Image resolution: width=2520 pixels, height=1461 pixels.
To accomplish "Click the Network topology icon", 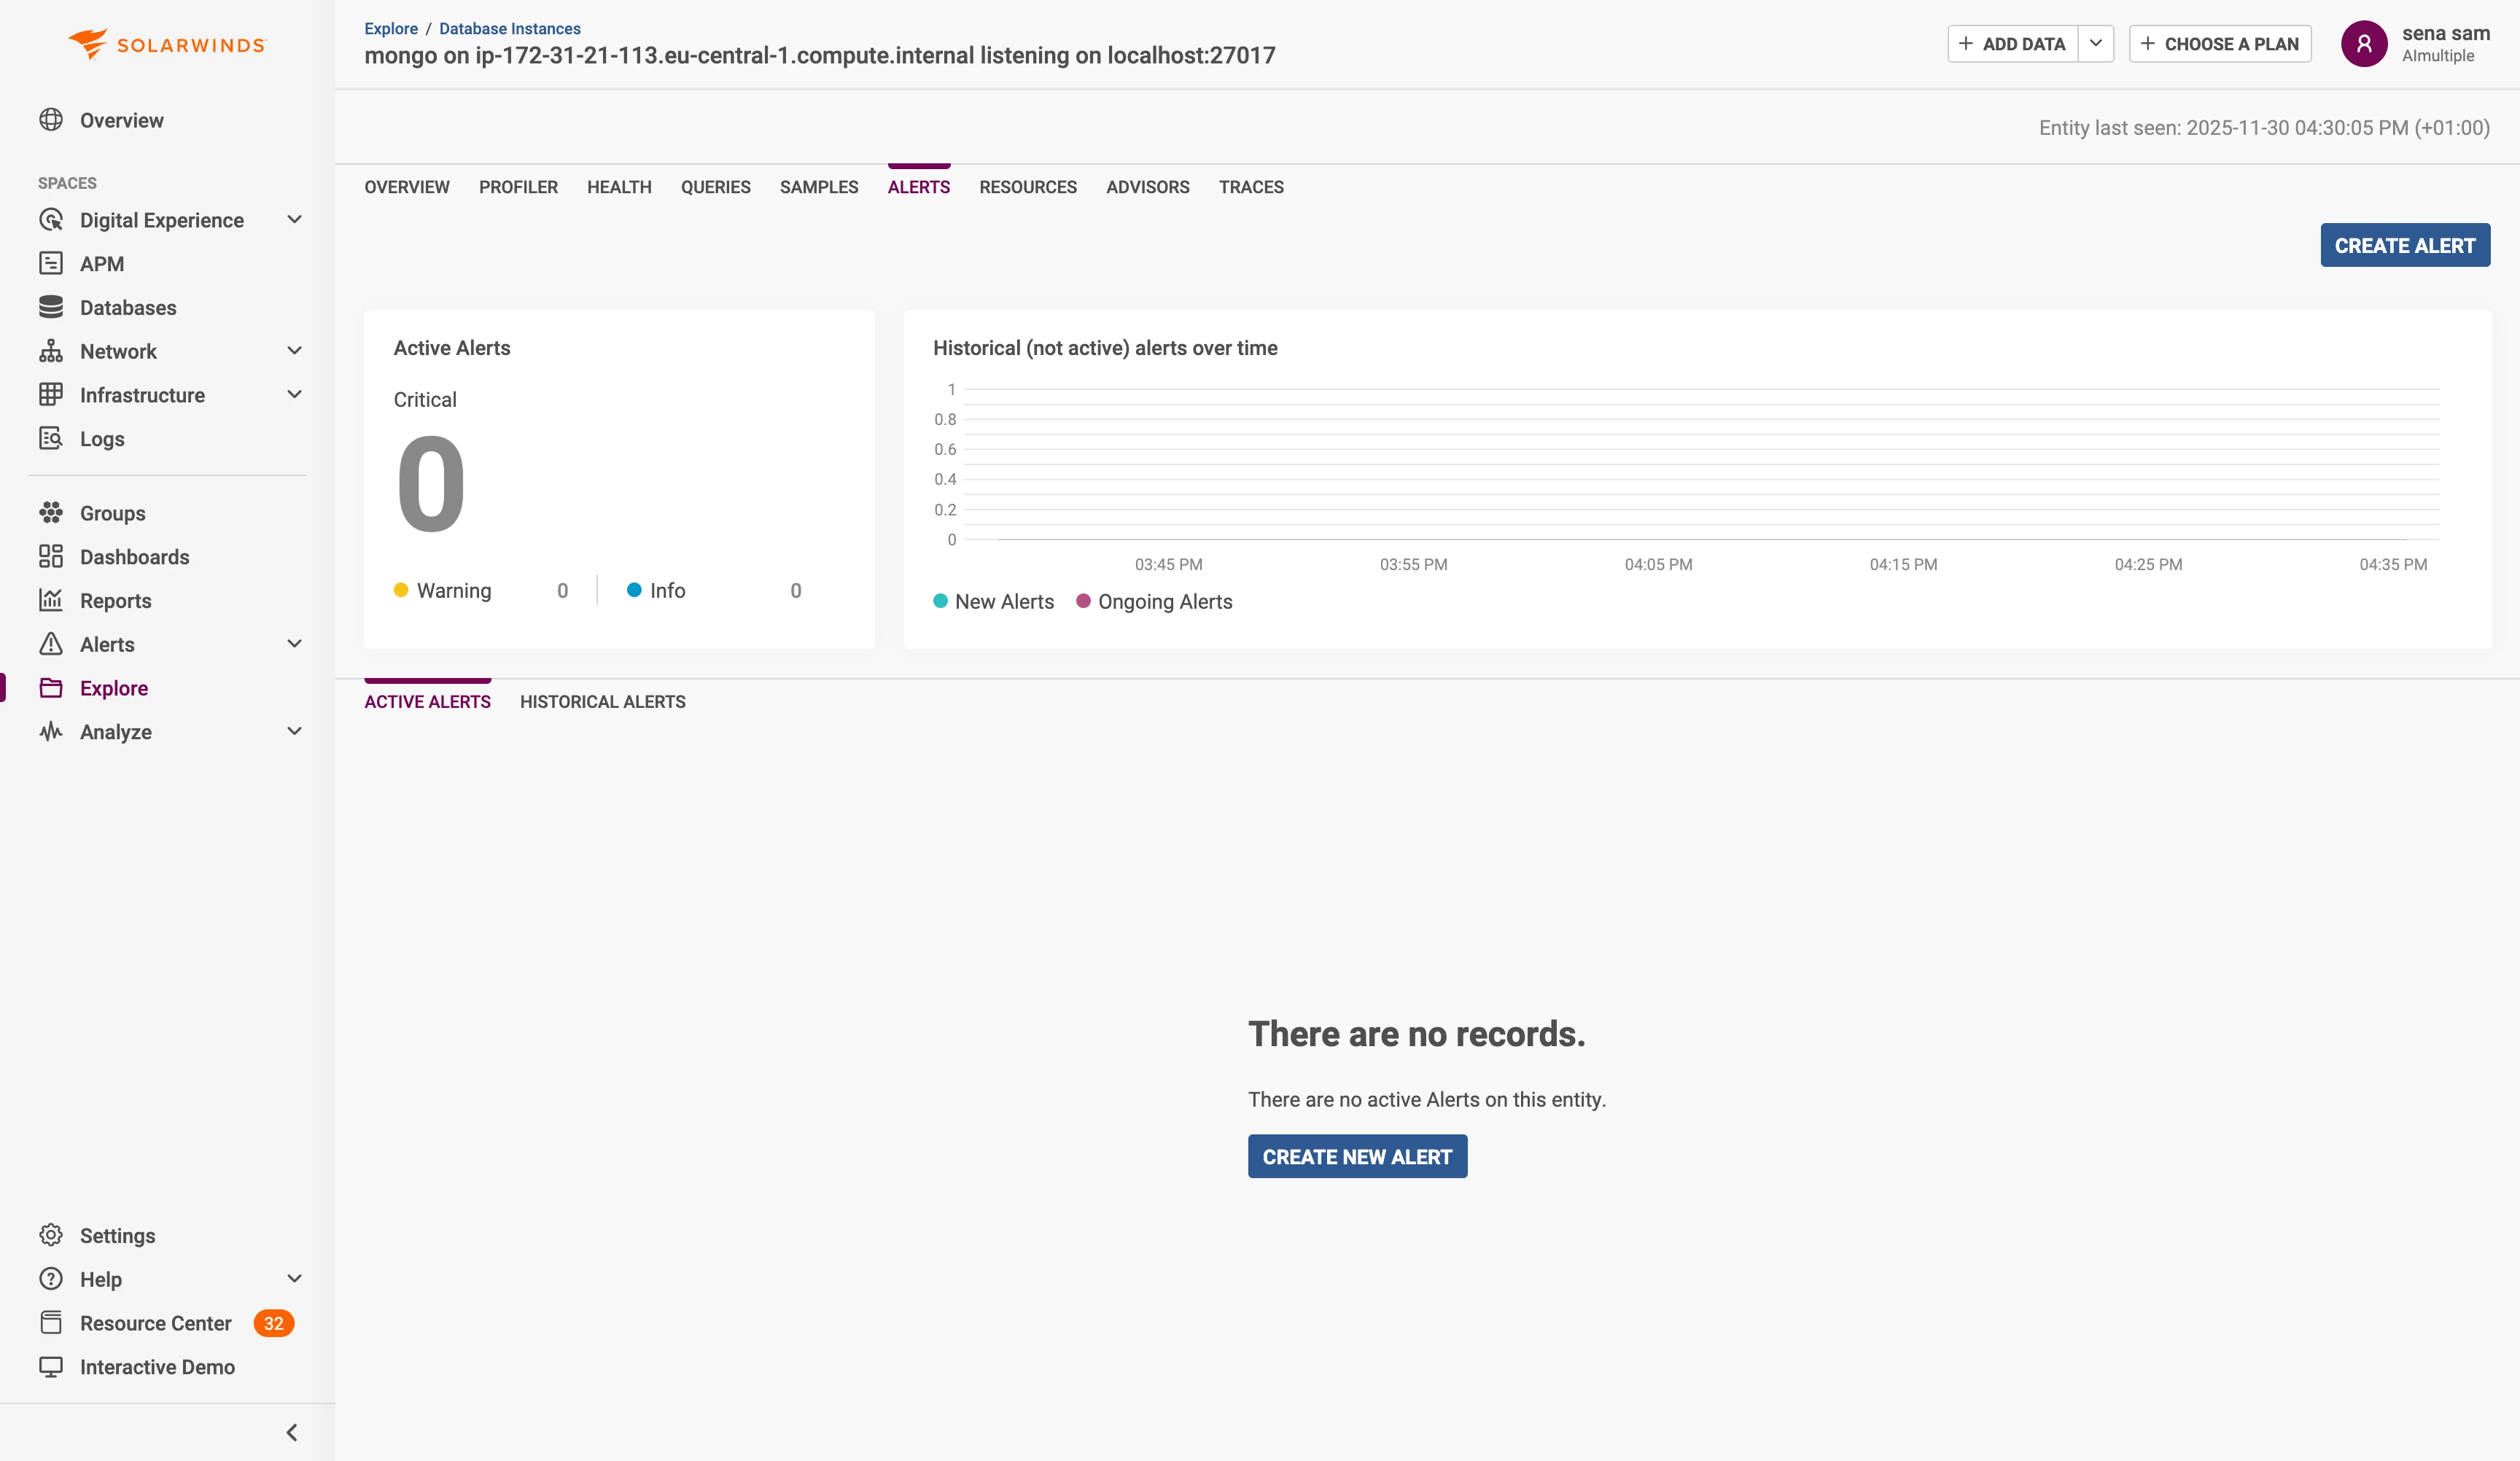I will point(51,351).
